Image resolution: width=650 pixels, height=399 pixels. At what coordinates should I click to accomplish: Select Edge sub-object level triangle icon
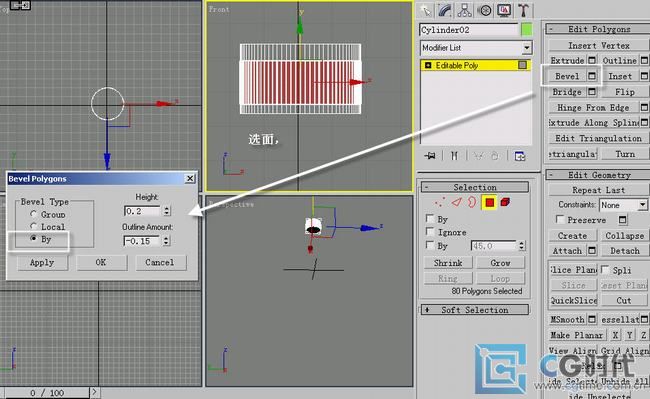(x=456, y=202)
